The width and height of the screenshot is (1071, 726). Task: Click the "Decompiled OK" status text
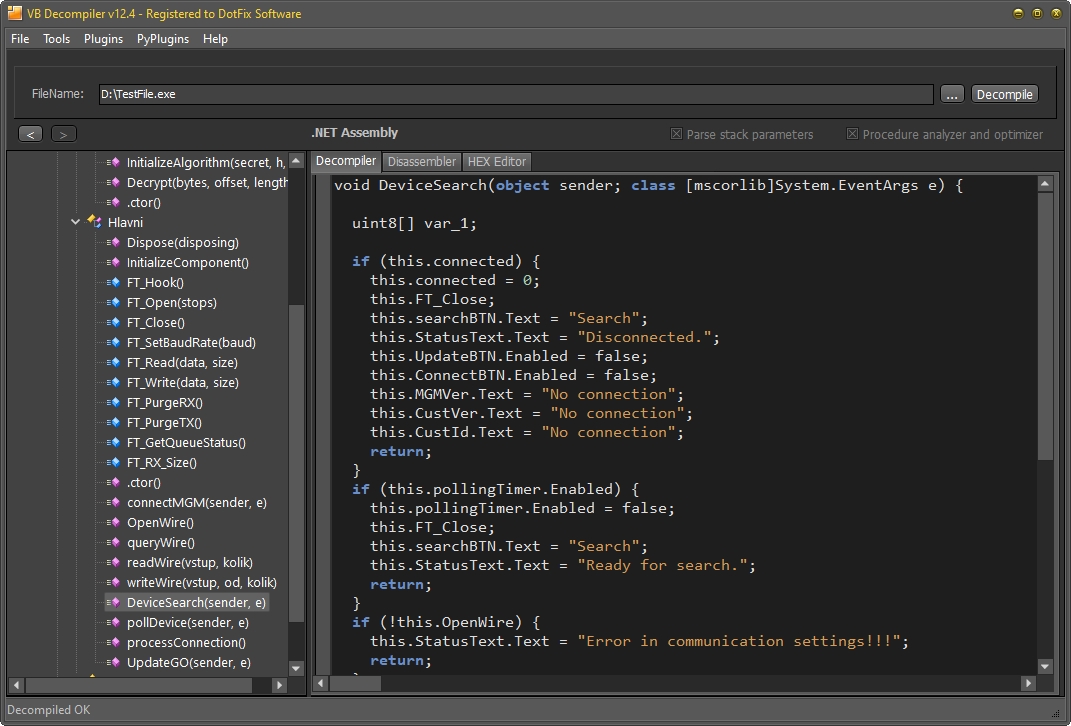coord(48,710)
